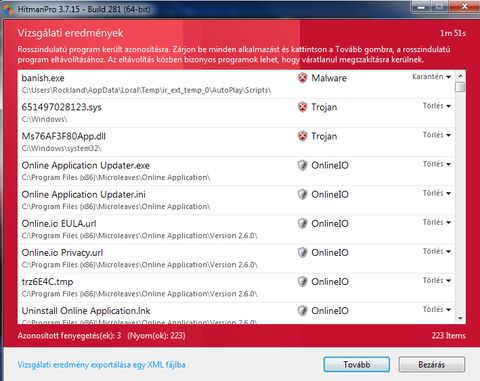480x381 pixels.
Task: Open the Törlés dropdown for Online.io EULA.url
Action: click(437, 222)
